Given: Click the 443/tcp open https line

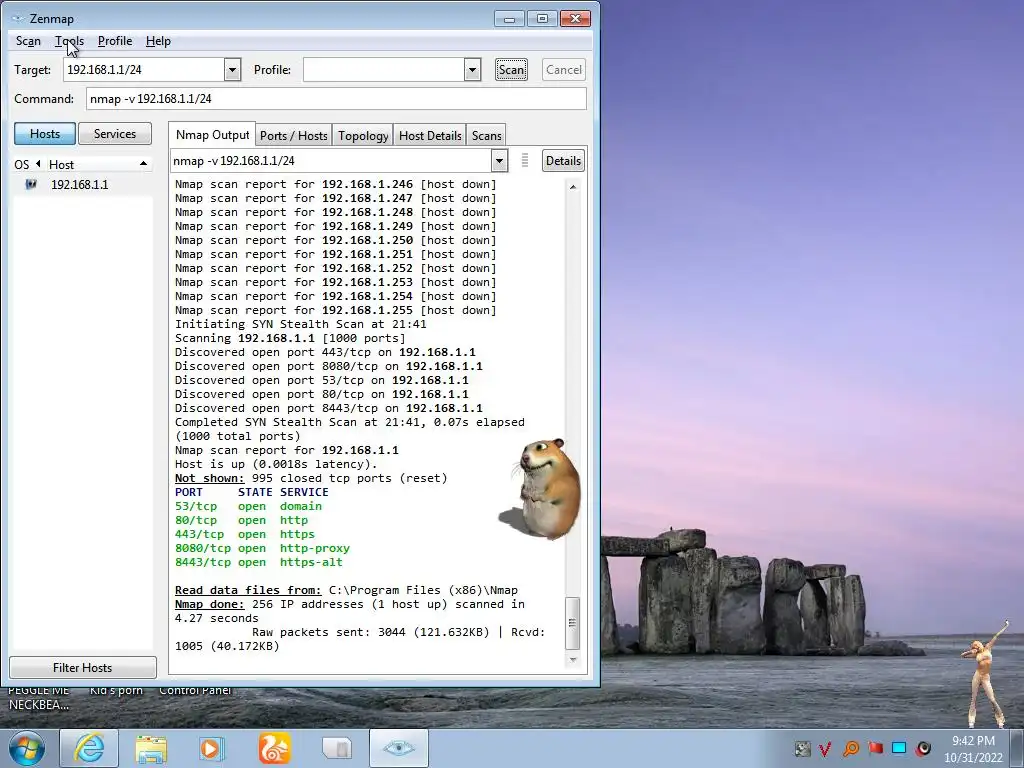Looking at the screenshot, I should (x=244, y=534).
